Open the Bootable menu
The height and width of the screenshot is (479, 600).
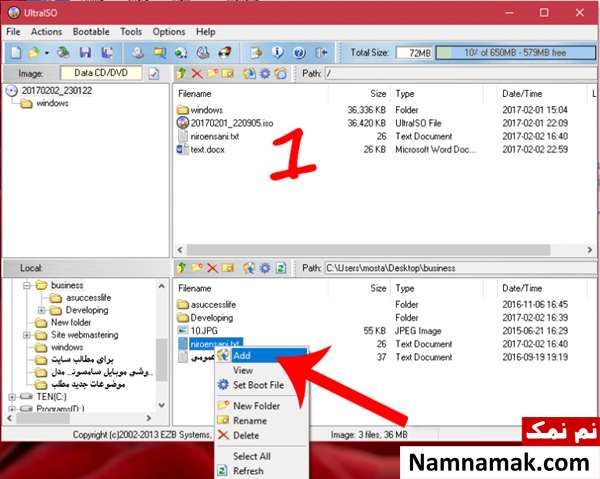click(91, 32)
